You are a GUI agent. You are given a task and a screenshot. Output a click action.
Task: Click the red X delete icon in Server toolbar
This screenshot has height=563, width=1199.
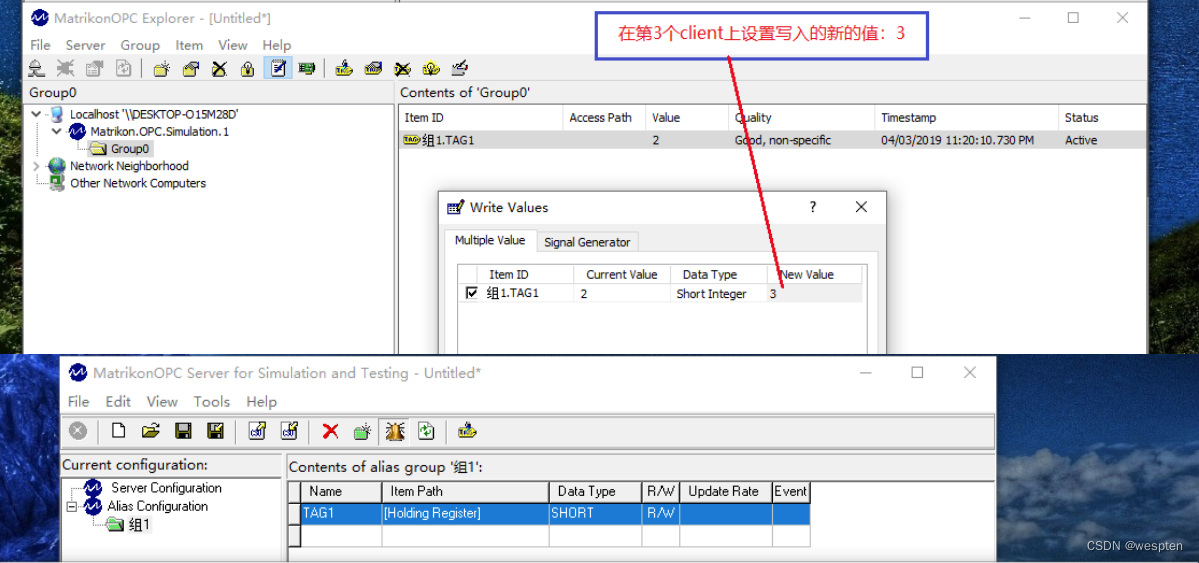[x=330, y=431]
